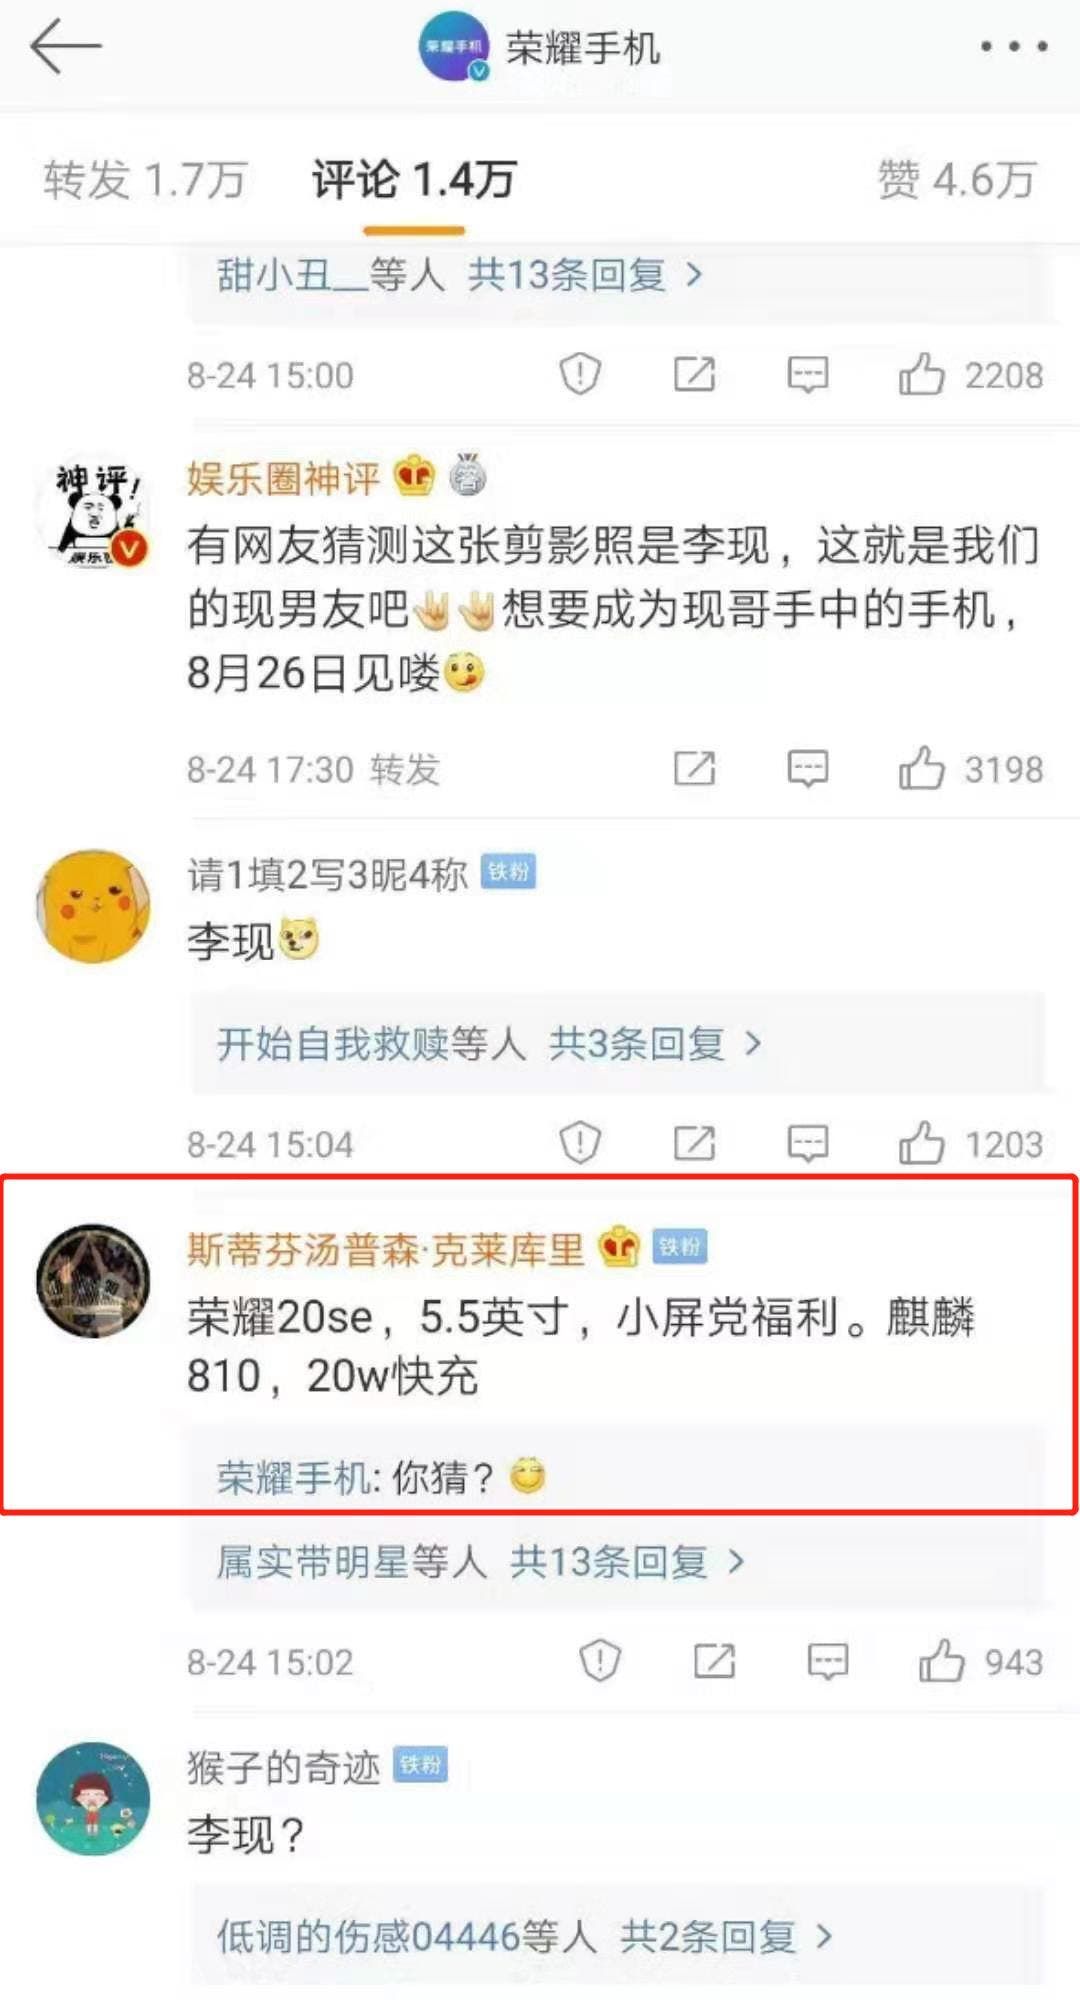
Task: Go back using the top-left arrow
Action: point(66,46)
